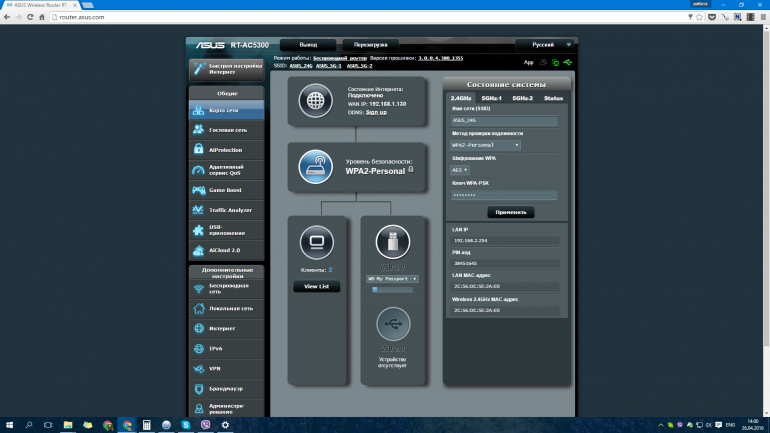Open Traffic Analyzer page
Screen dimensions: 770x433
tap(226, 210)
